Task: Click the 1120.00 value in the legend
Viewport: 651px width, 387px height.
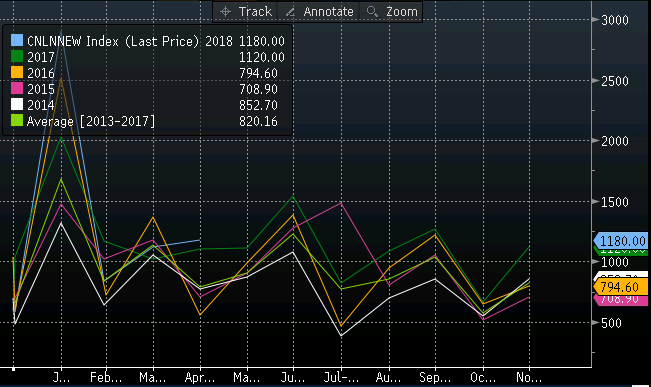Action: coord(262,57)
